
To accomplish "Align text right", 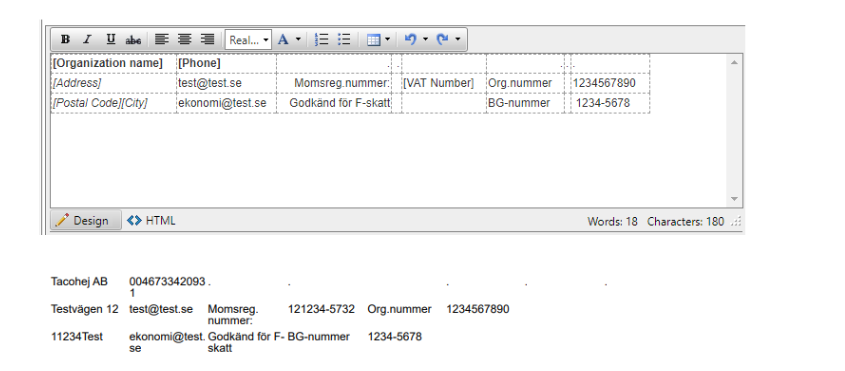I will tap(207, 39).
